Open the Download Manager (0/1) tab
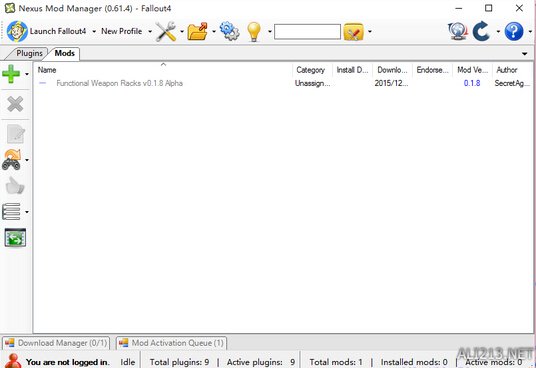Screen dimensions: 536x368 tap(56, 343)
